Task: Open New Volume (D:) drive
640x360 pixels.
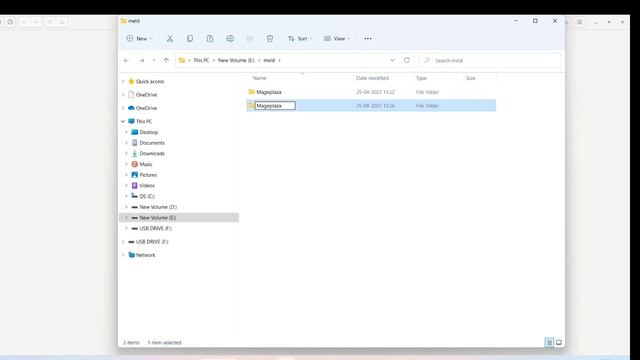Action: point(158,207)
